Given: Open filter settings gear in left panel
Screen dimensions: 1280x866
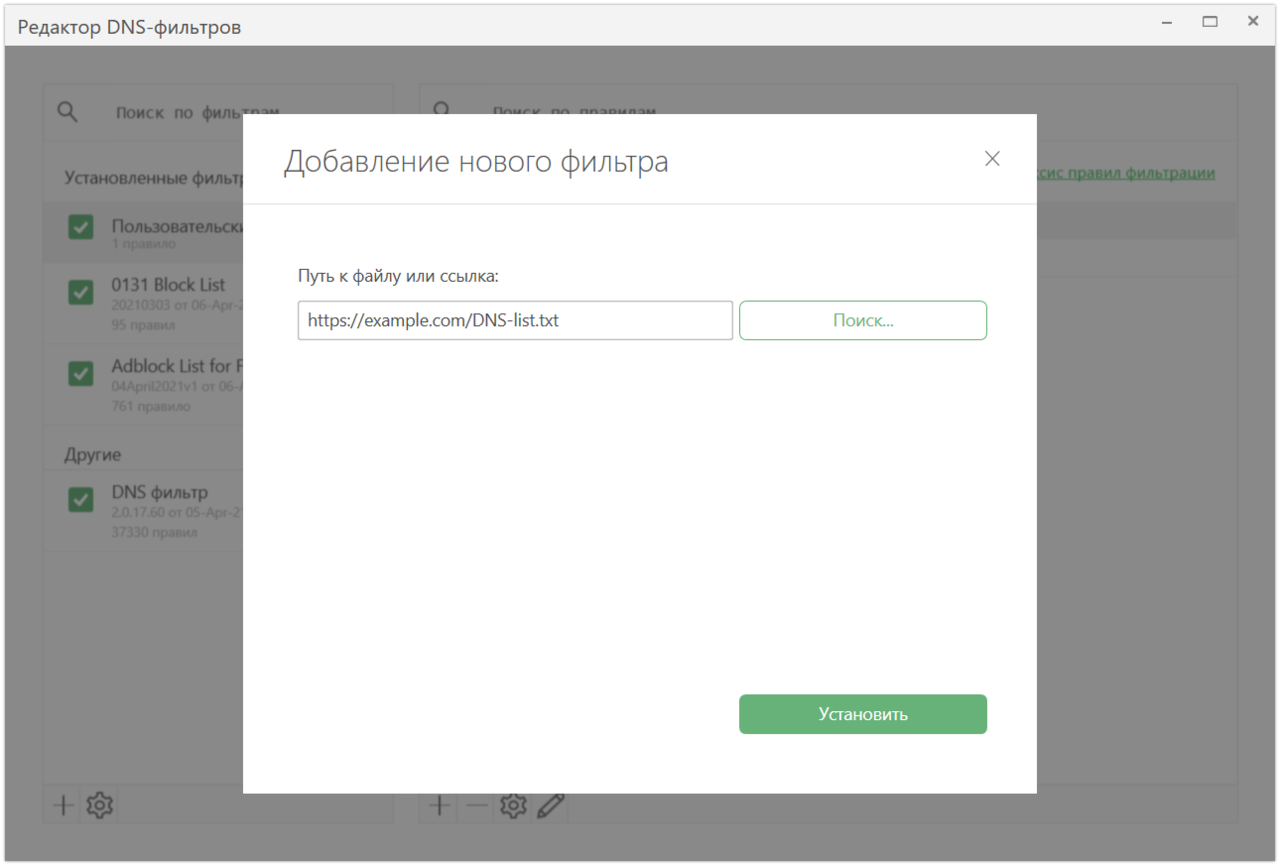Looking at the screenshot, I should tap(99, 805).
